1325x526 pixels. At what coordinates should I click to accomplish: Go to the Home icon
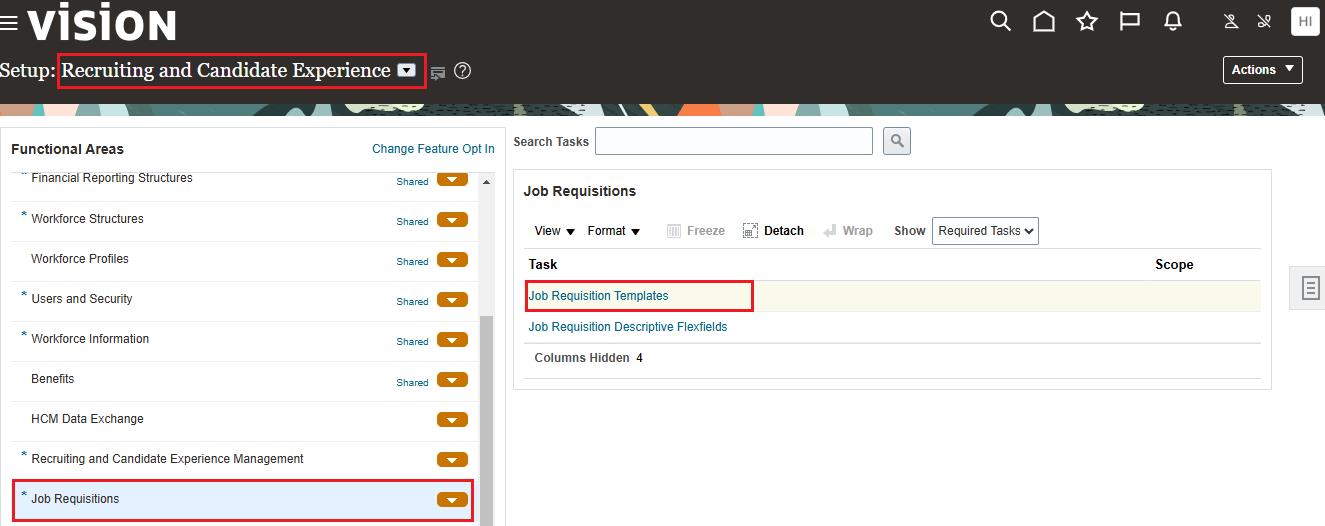click(x=1044, y=21)
